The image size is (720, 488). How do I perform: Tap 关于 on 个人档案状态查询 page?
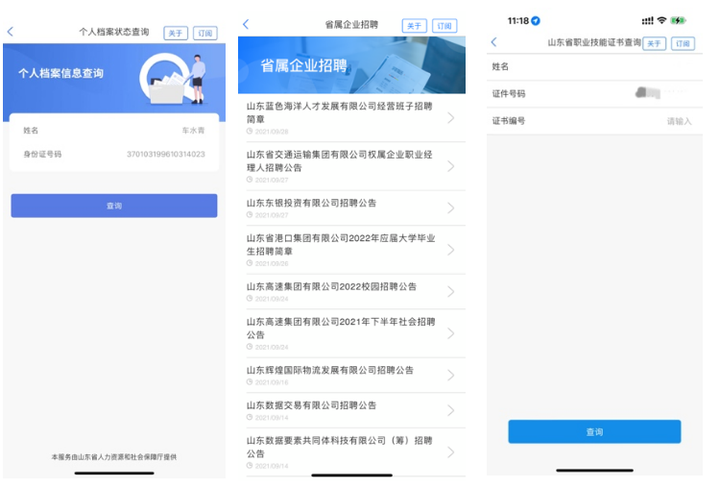[176, 33]
